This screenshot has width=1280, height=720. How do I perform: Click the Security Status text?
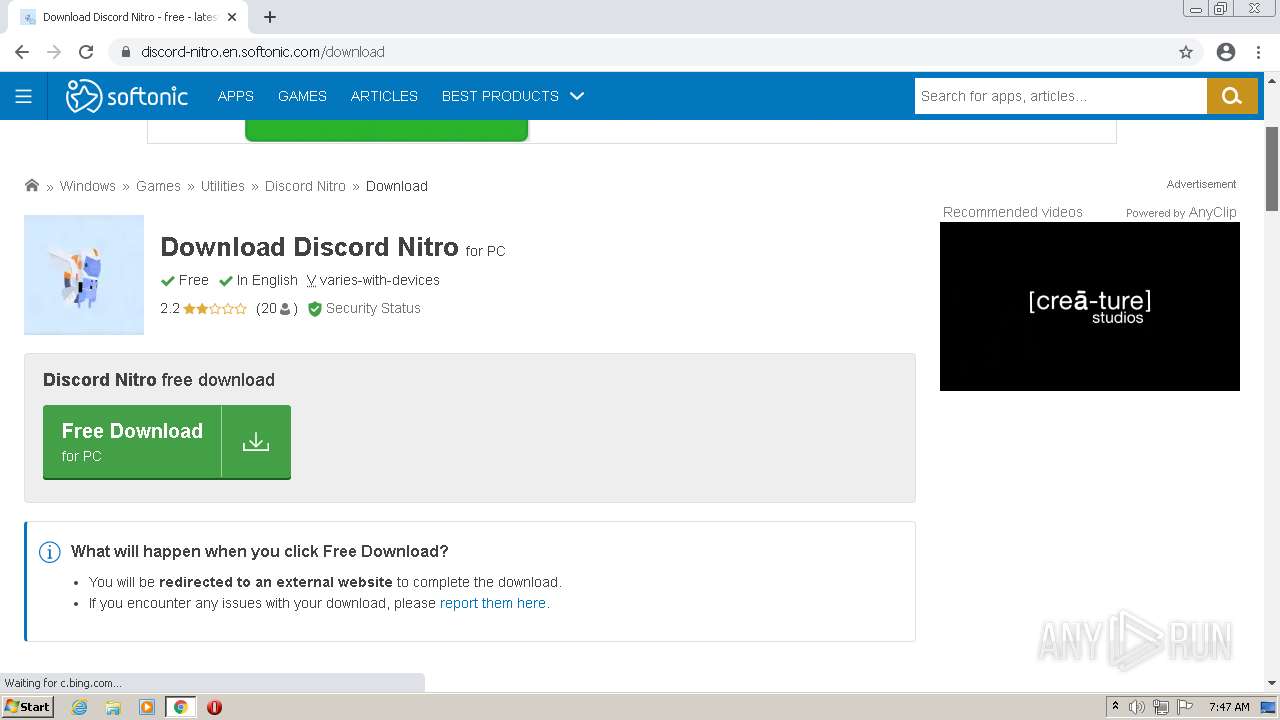point(373,308)
